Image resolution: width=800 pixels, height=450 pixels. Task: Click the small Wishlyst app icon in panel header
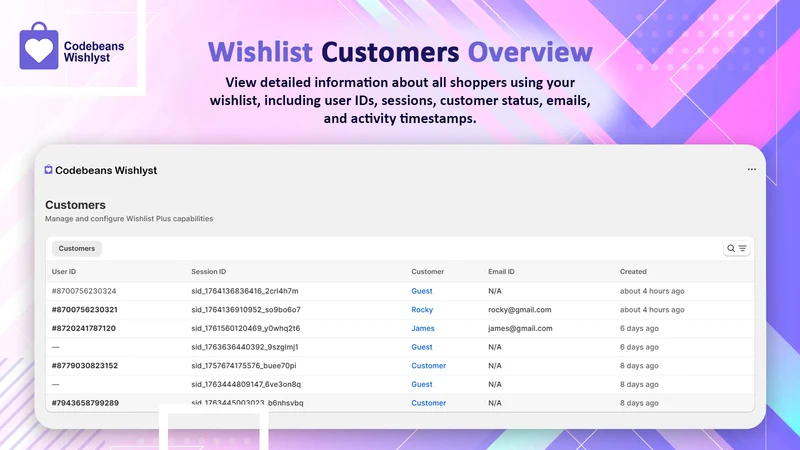(x=48, y=169)
